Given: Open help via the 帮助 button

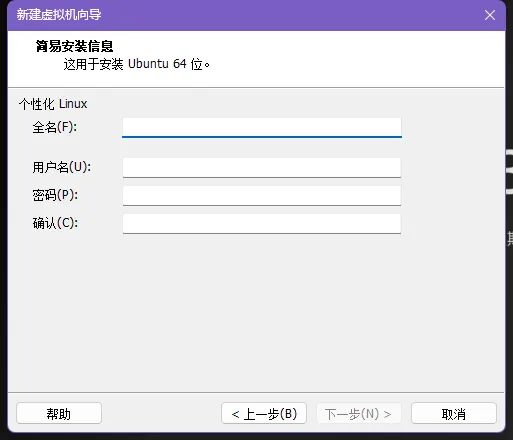Looking at the screenshot, I should point(59,413).
